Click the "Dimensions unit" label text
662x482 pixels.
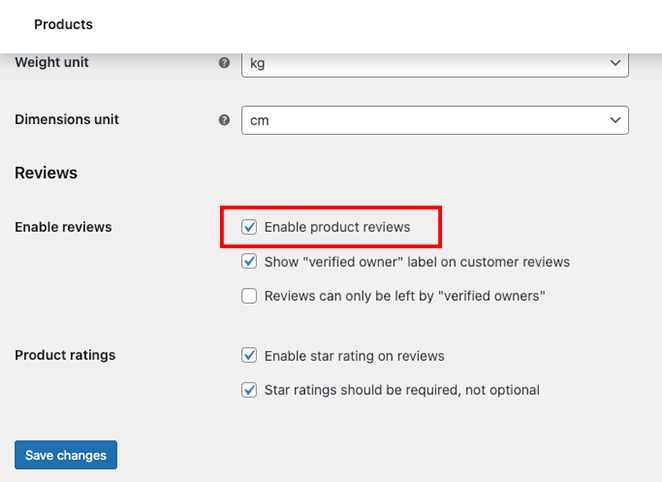click(67, 119)
